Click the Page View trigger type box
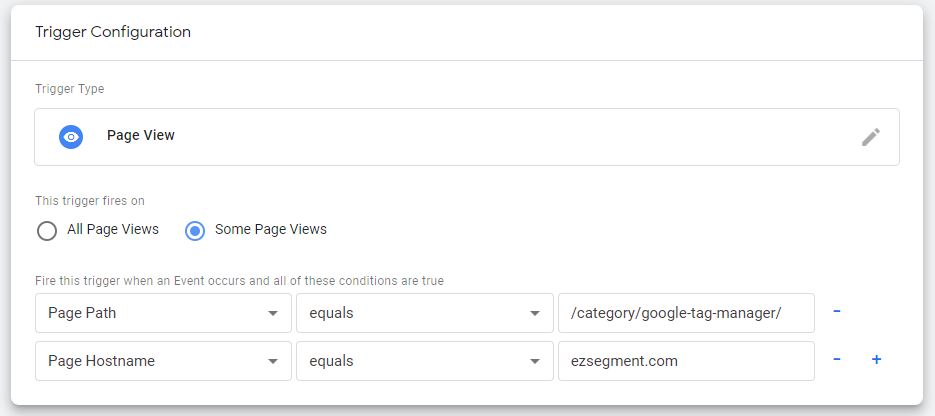Viewport: 935px width, 416px height. (467, 137)
